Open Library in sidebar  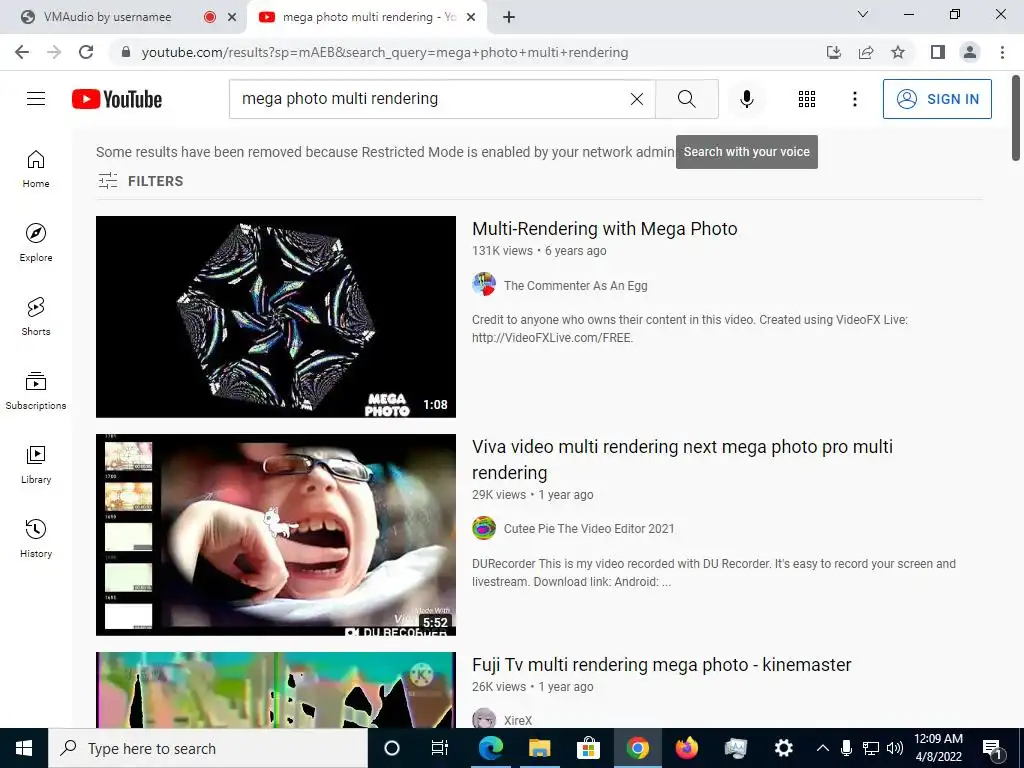[x=36, y=464]
